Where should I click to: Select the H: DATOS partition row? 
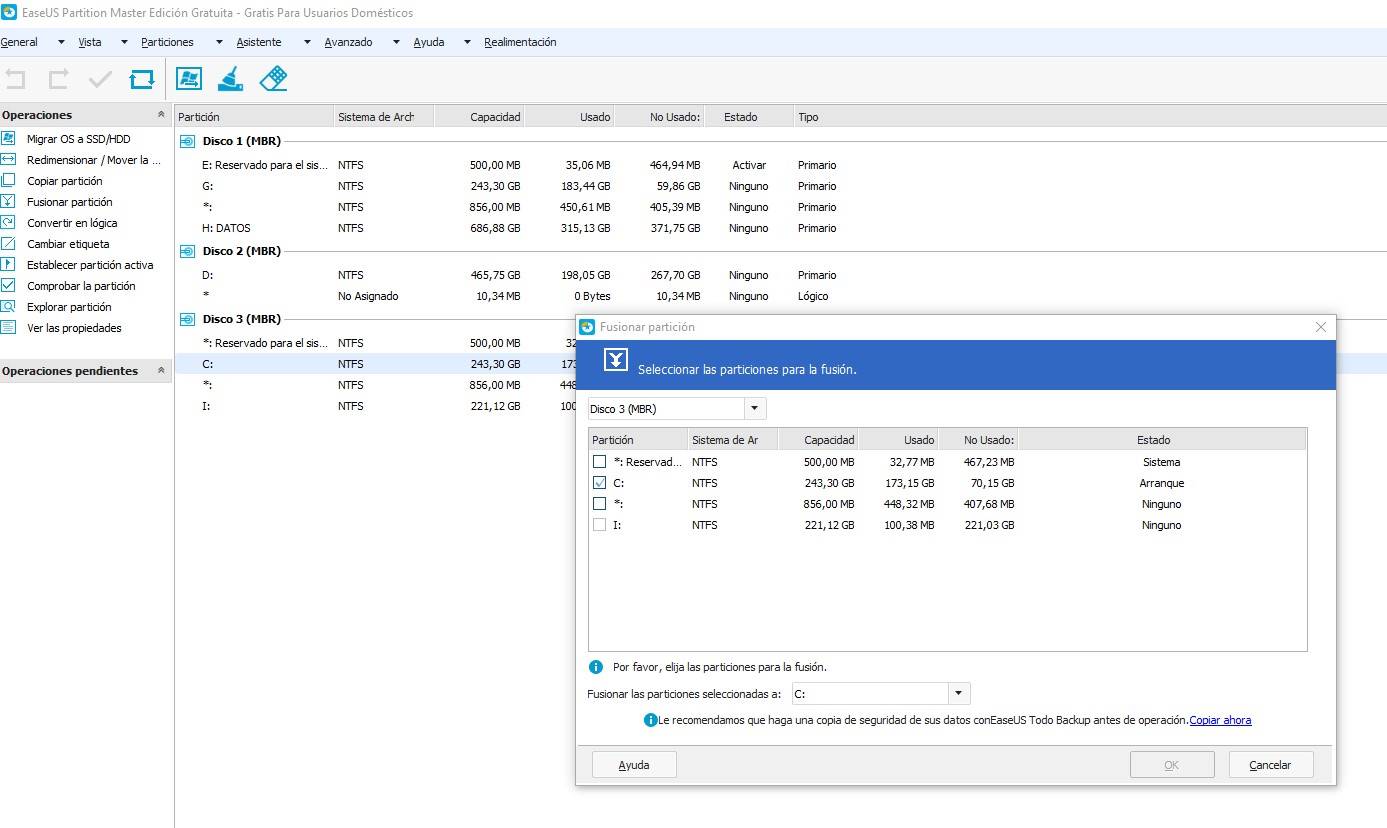click(x=780, y=228)
